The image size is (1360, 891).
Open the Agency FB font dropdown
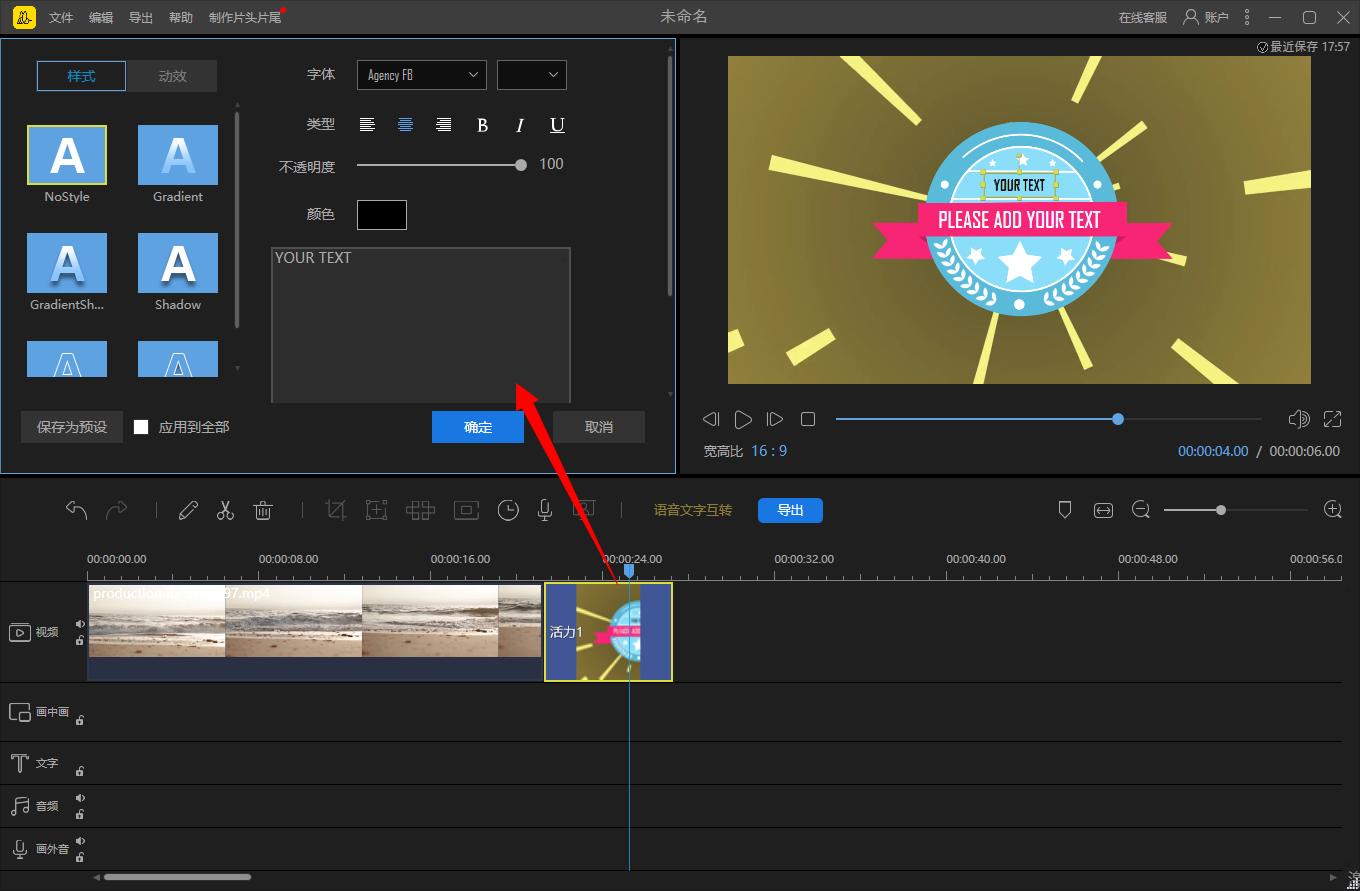(421, 75)
